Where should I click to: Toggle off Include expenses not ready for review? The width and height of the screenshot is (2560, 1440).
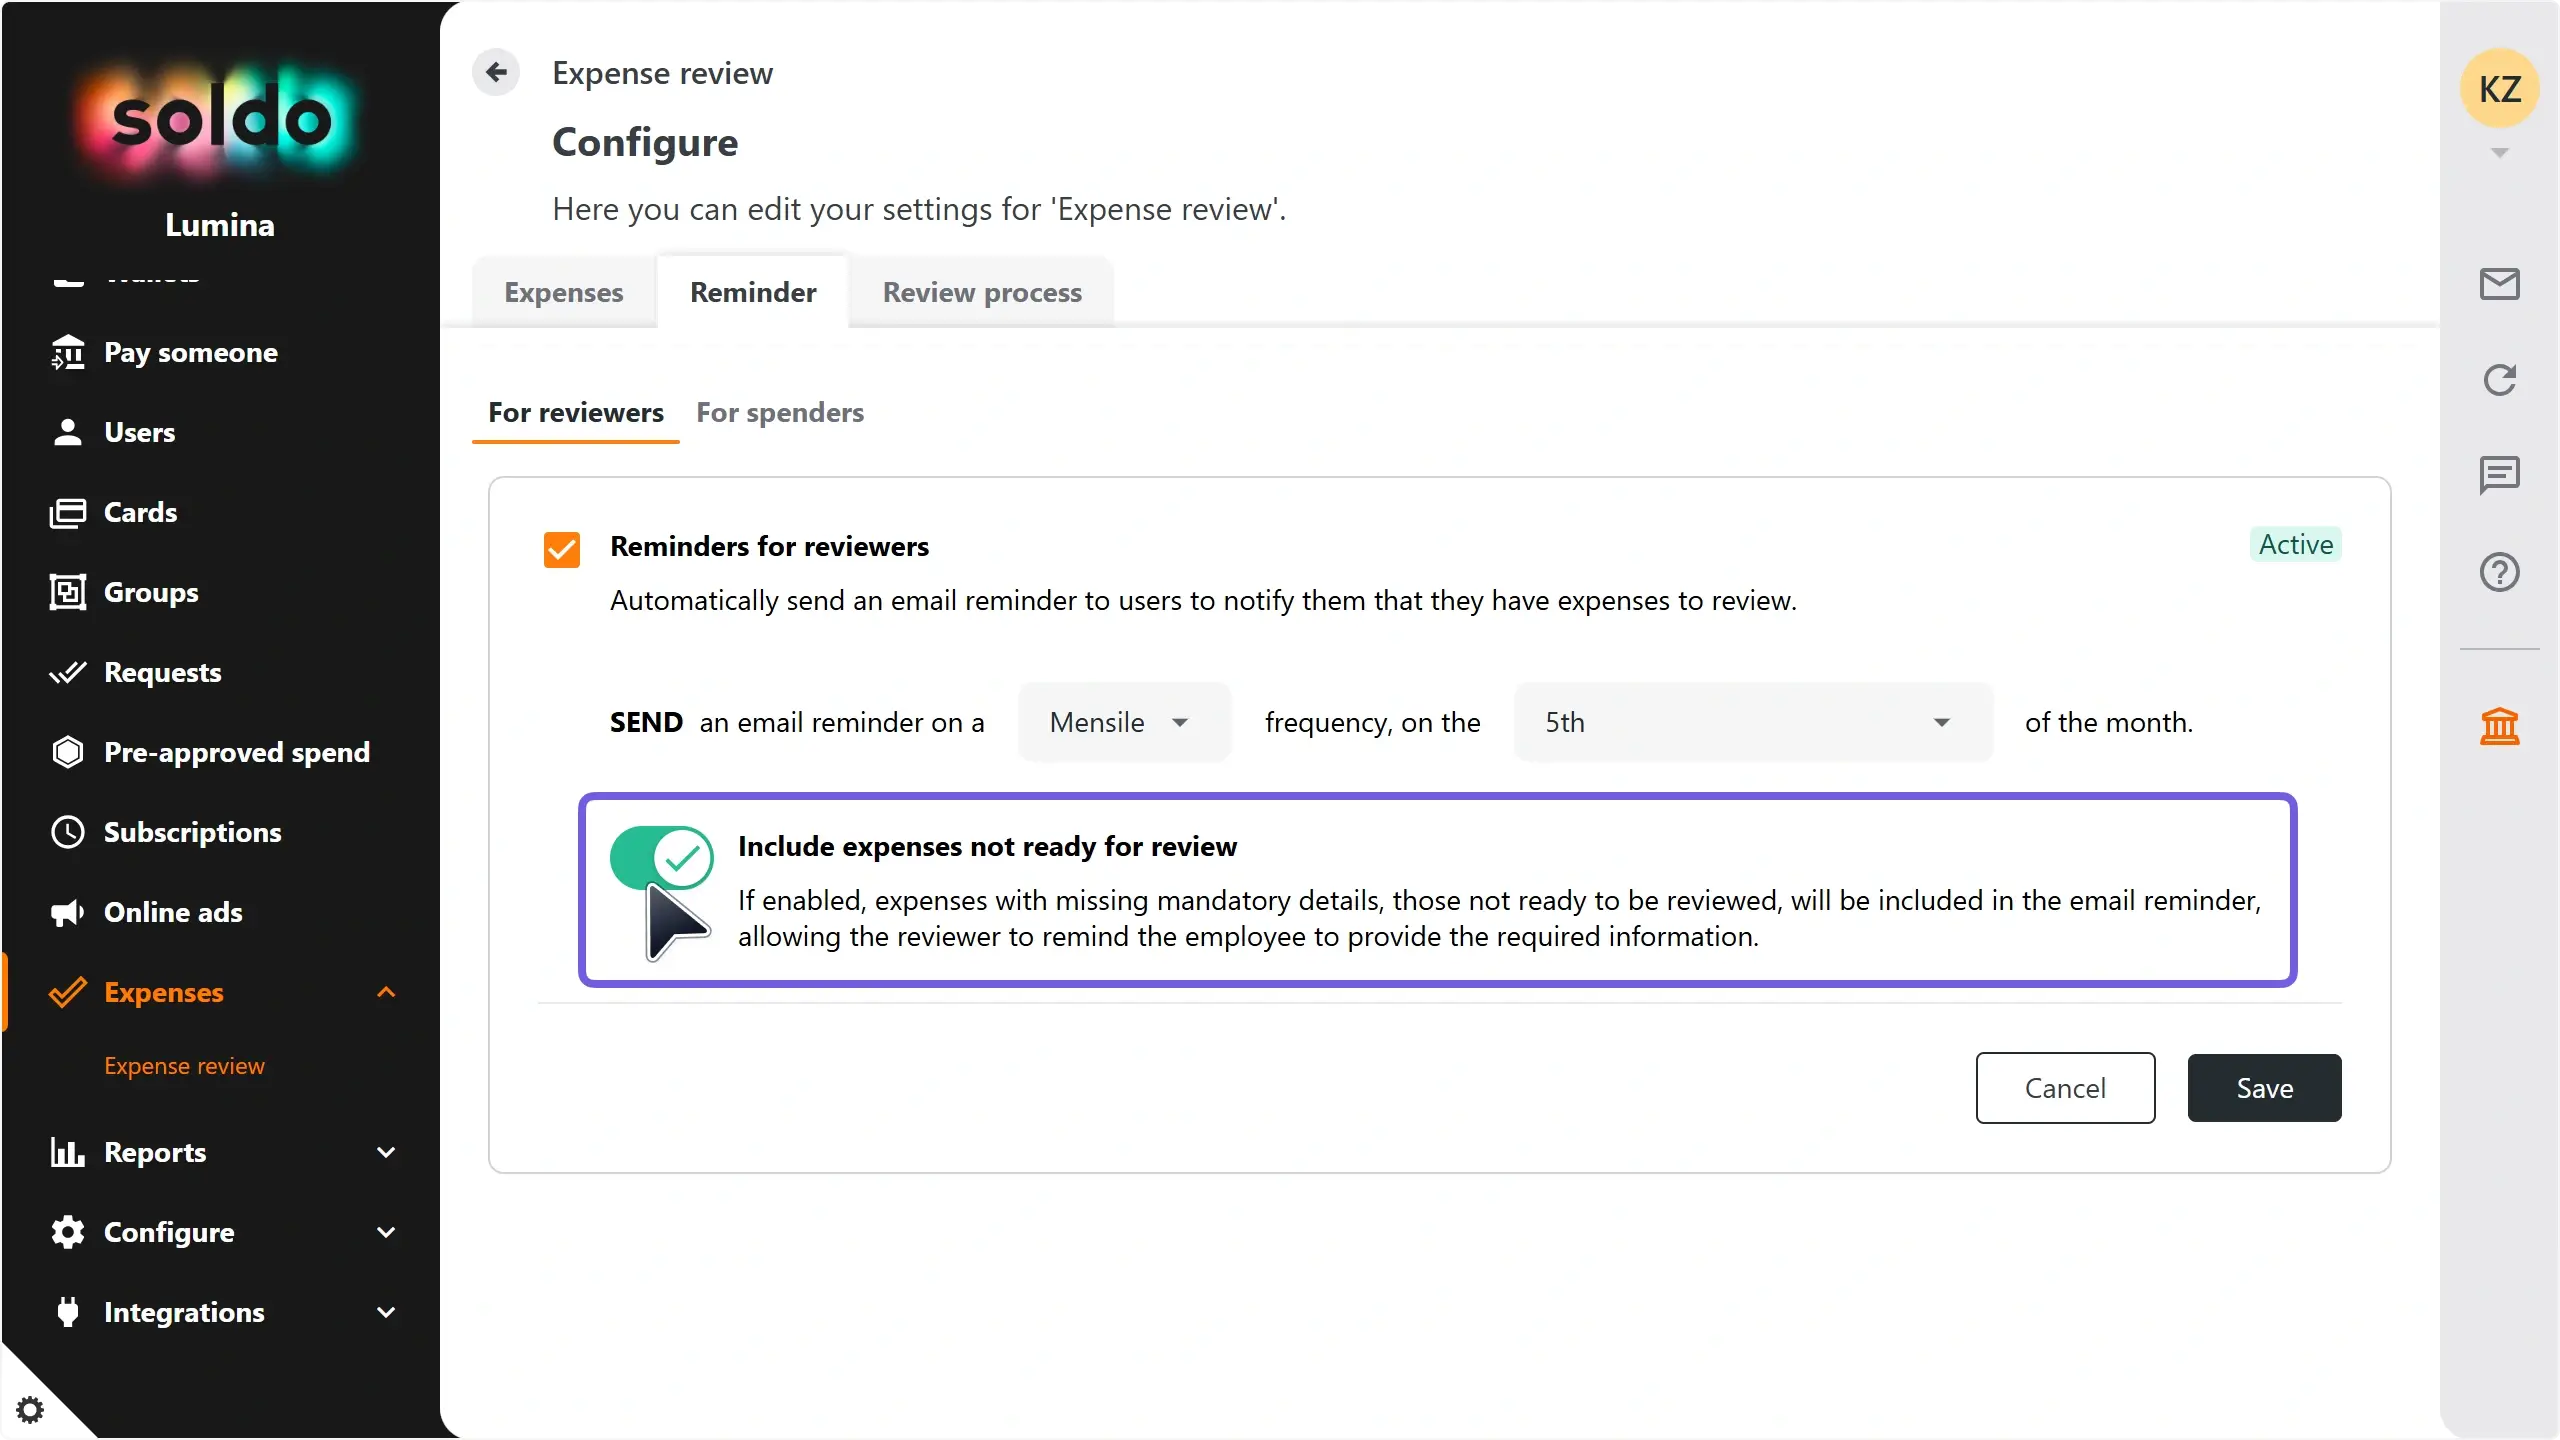pos(661,857)
